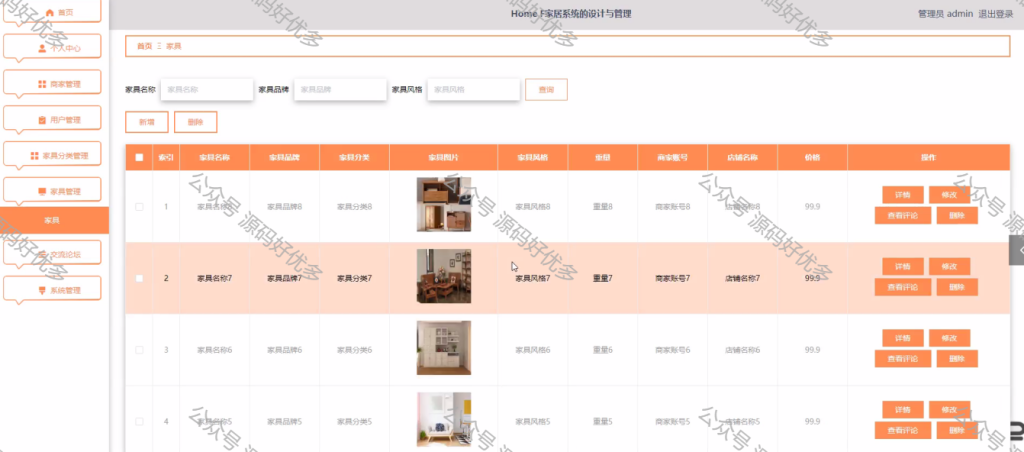Click the 家具图片 column header
The width and height of the screenshot is (1024, 452).
[443, 157]
